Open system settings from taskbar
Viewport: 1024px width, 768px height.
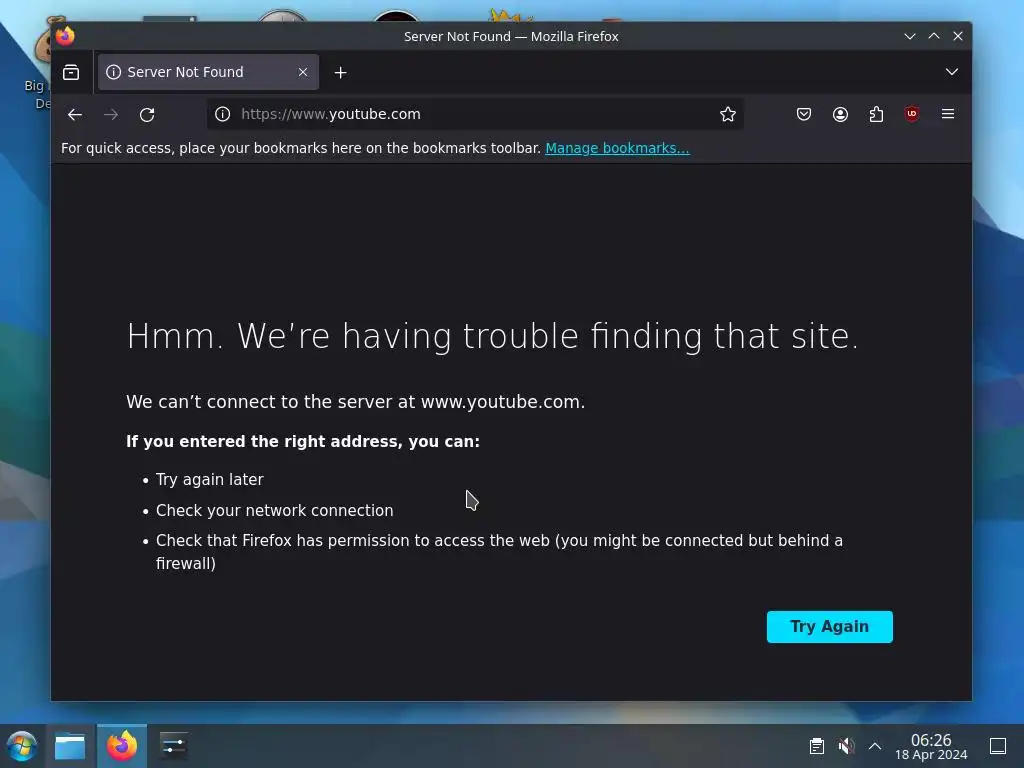[x=173, y=746]
